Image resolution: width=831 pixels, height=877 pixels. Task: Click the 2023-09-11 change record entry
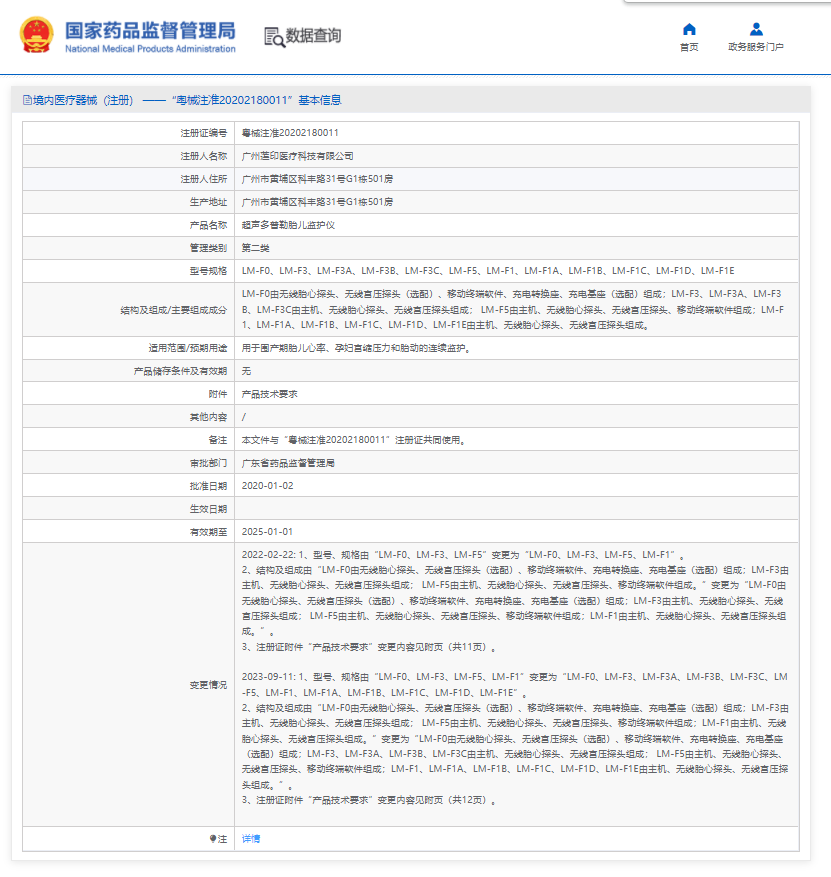tap(515, 738)
